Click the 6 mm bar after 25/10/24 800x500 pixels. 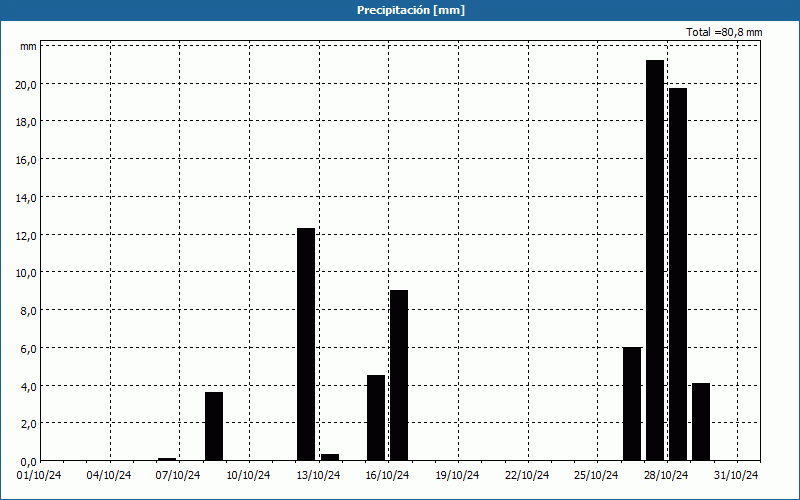[632, 404]
